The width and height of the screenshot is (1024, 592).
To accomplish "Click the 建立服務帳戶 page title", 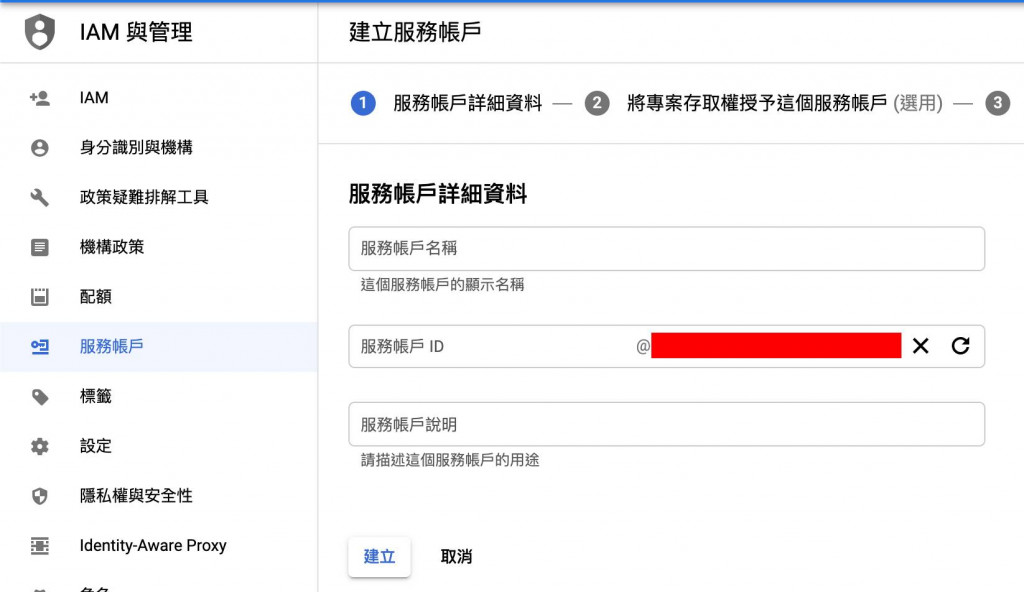I will pyautogui.click(x=415, y=32).
